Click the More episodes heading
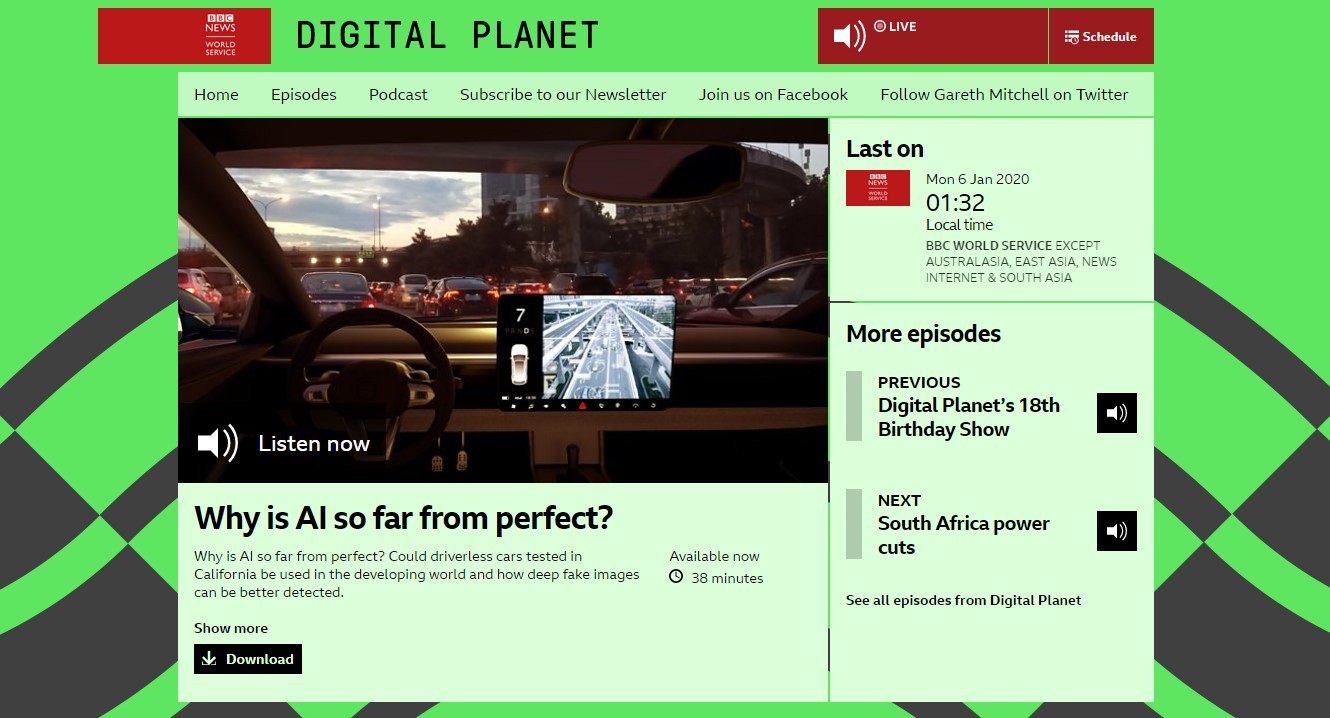 tap(924, 333)
